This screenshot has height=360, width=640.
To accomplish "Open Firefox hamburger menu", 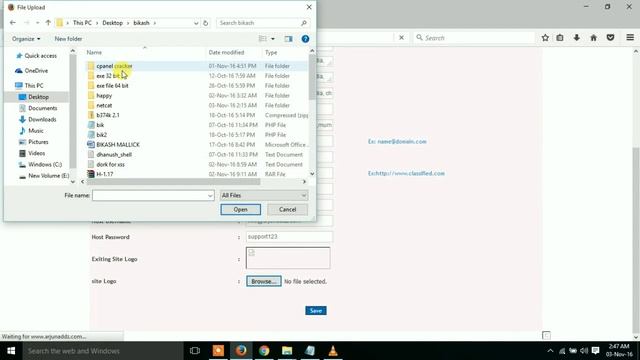I will (630, 38).
